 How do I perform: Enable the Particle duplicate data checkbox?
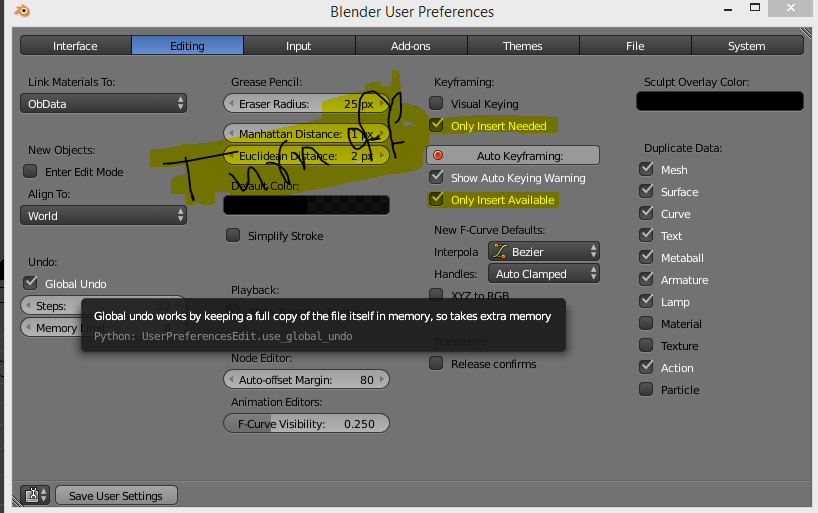tap(646, 389)
